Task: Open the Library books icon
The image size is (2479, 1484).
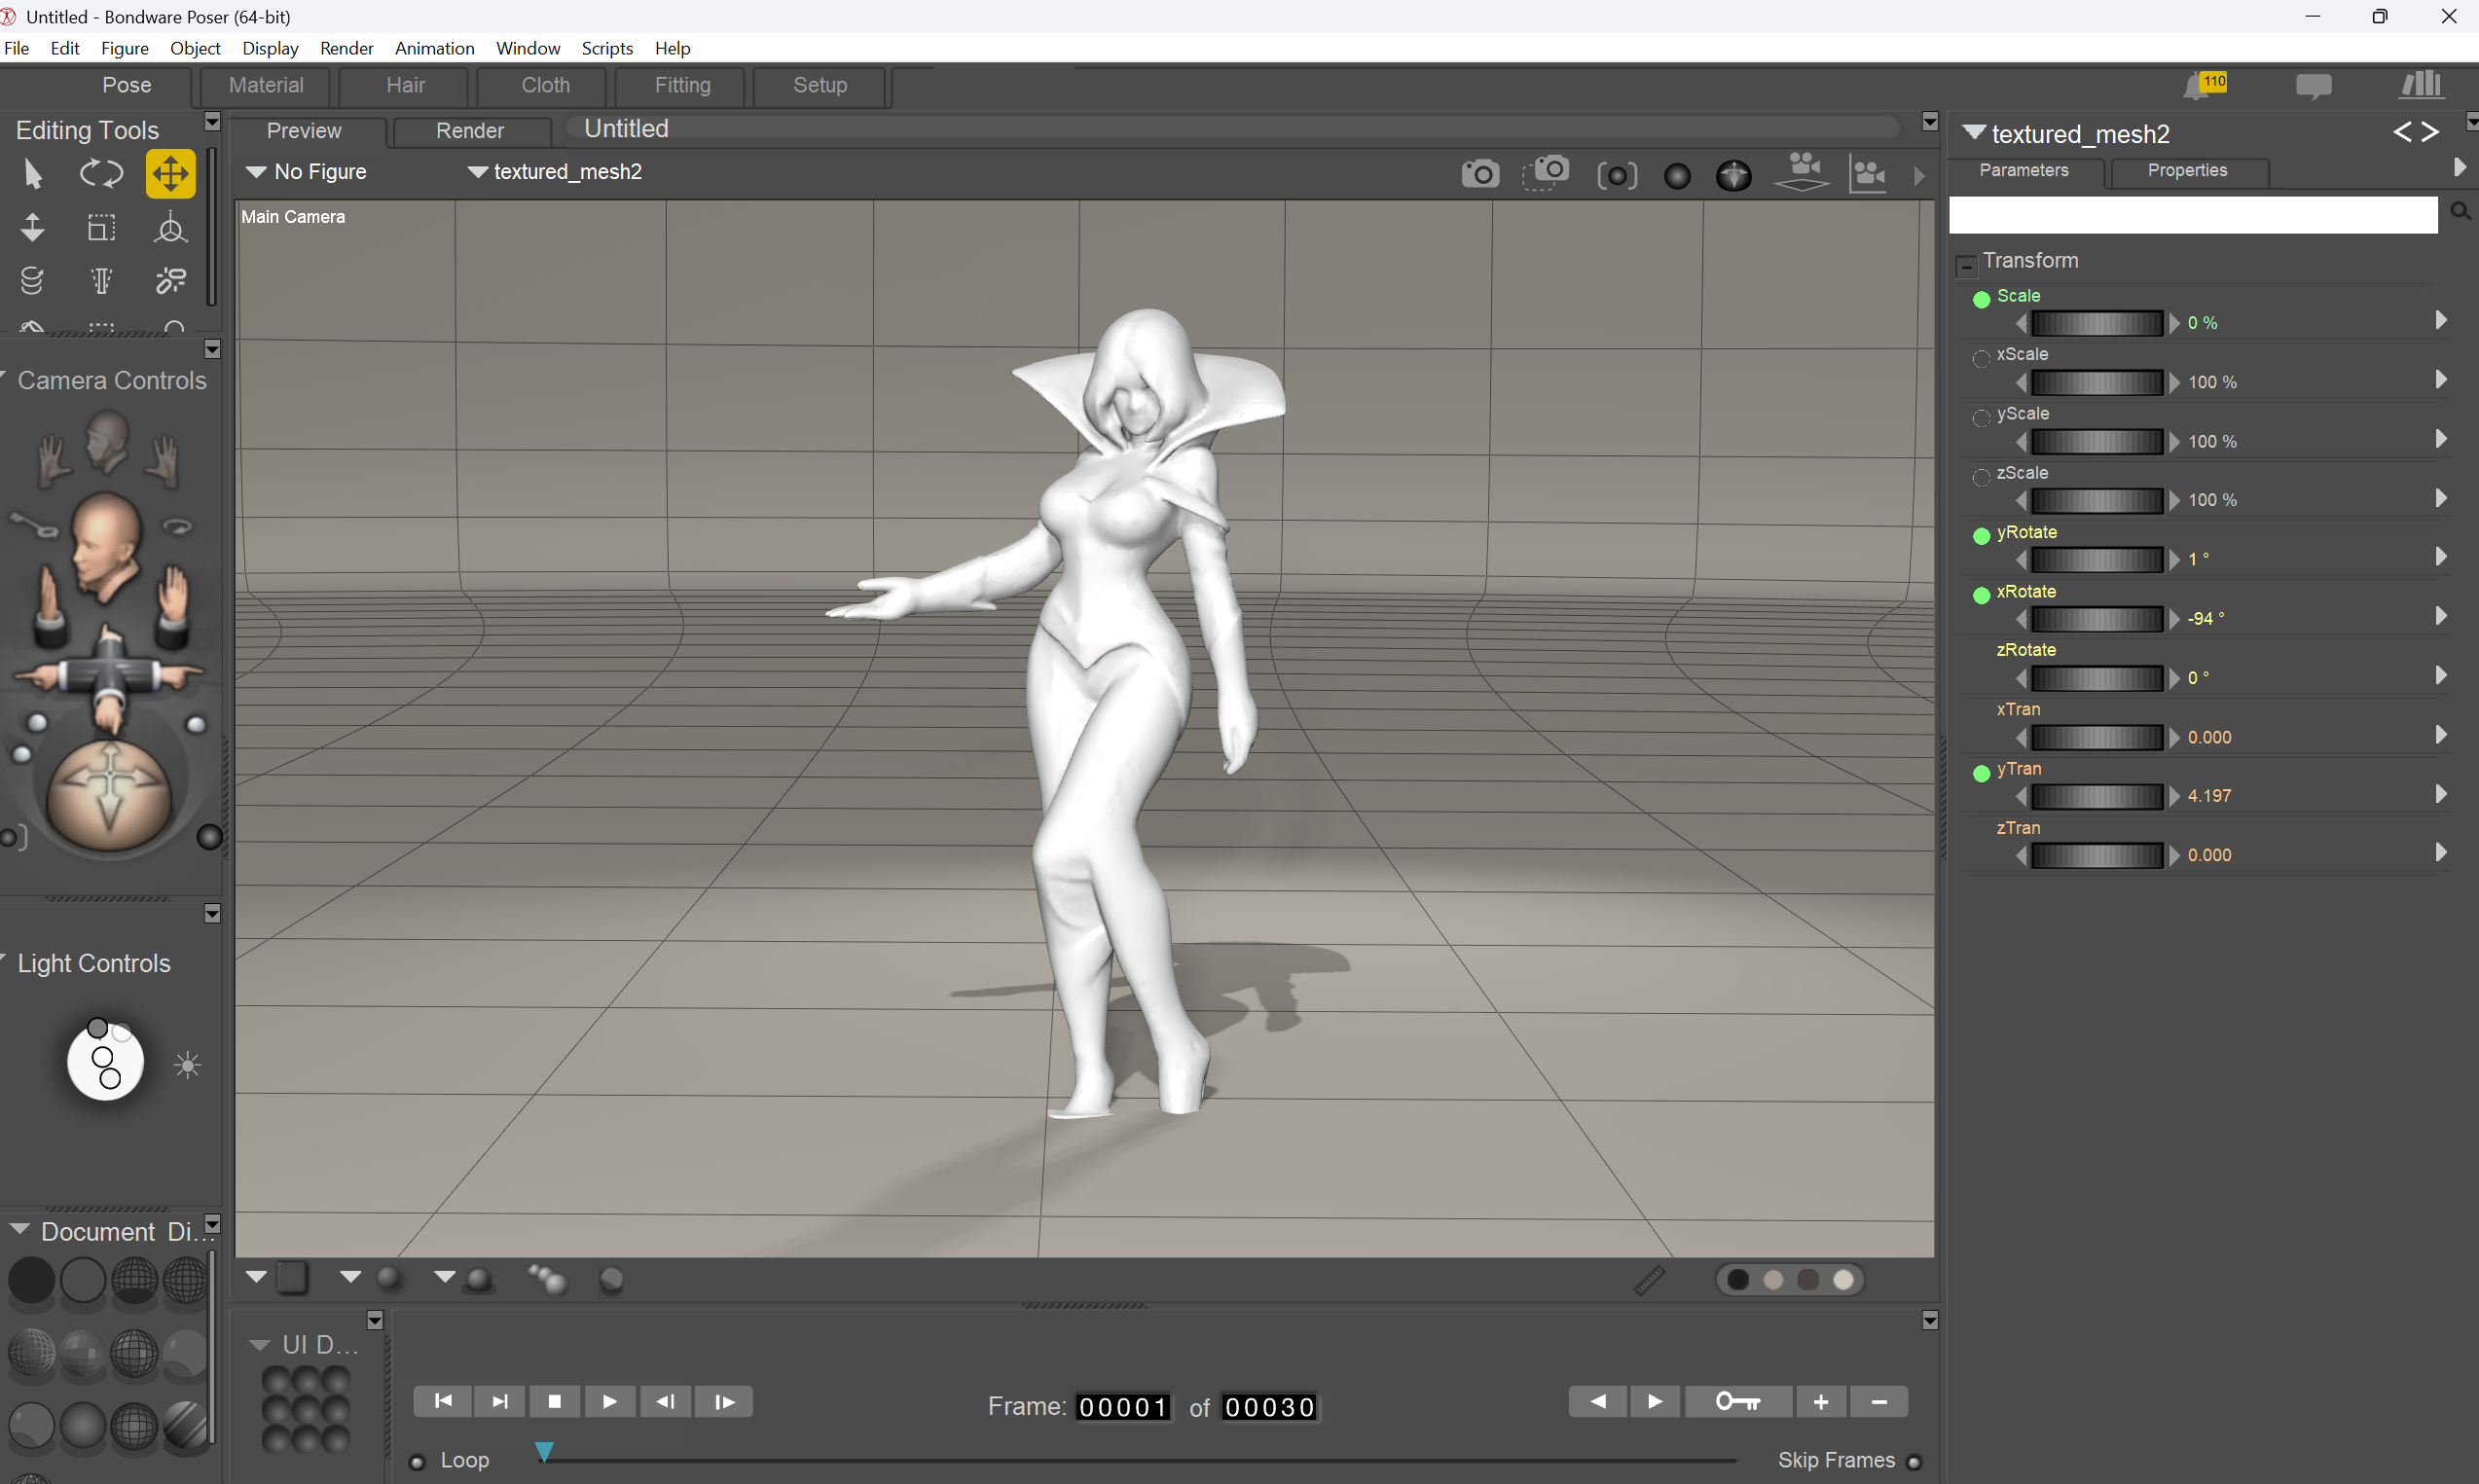Action: click(x=2421, y=85)
